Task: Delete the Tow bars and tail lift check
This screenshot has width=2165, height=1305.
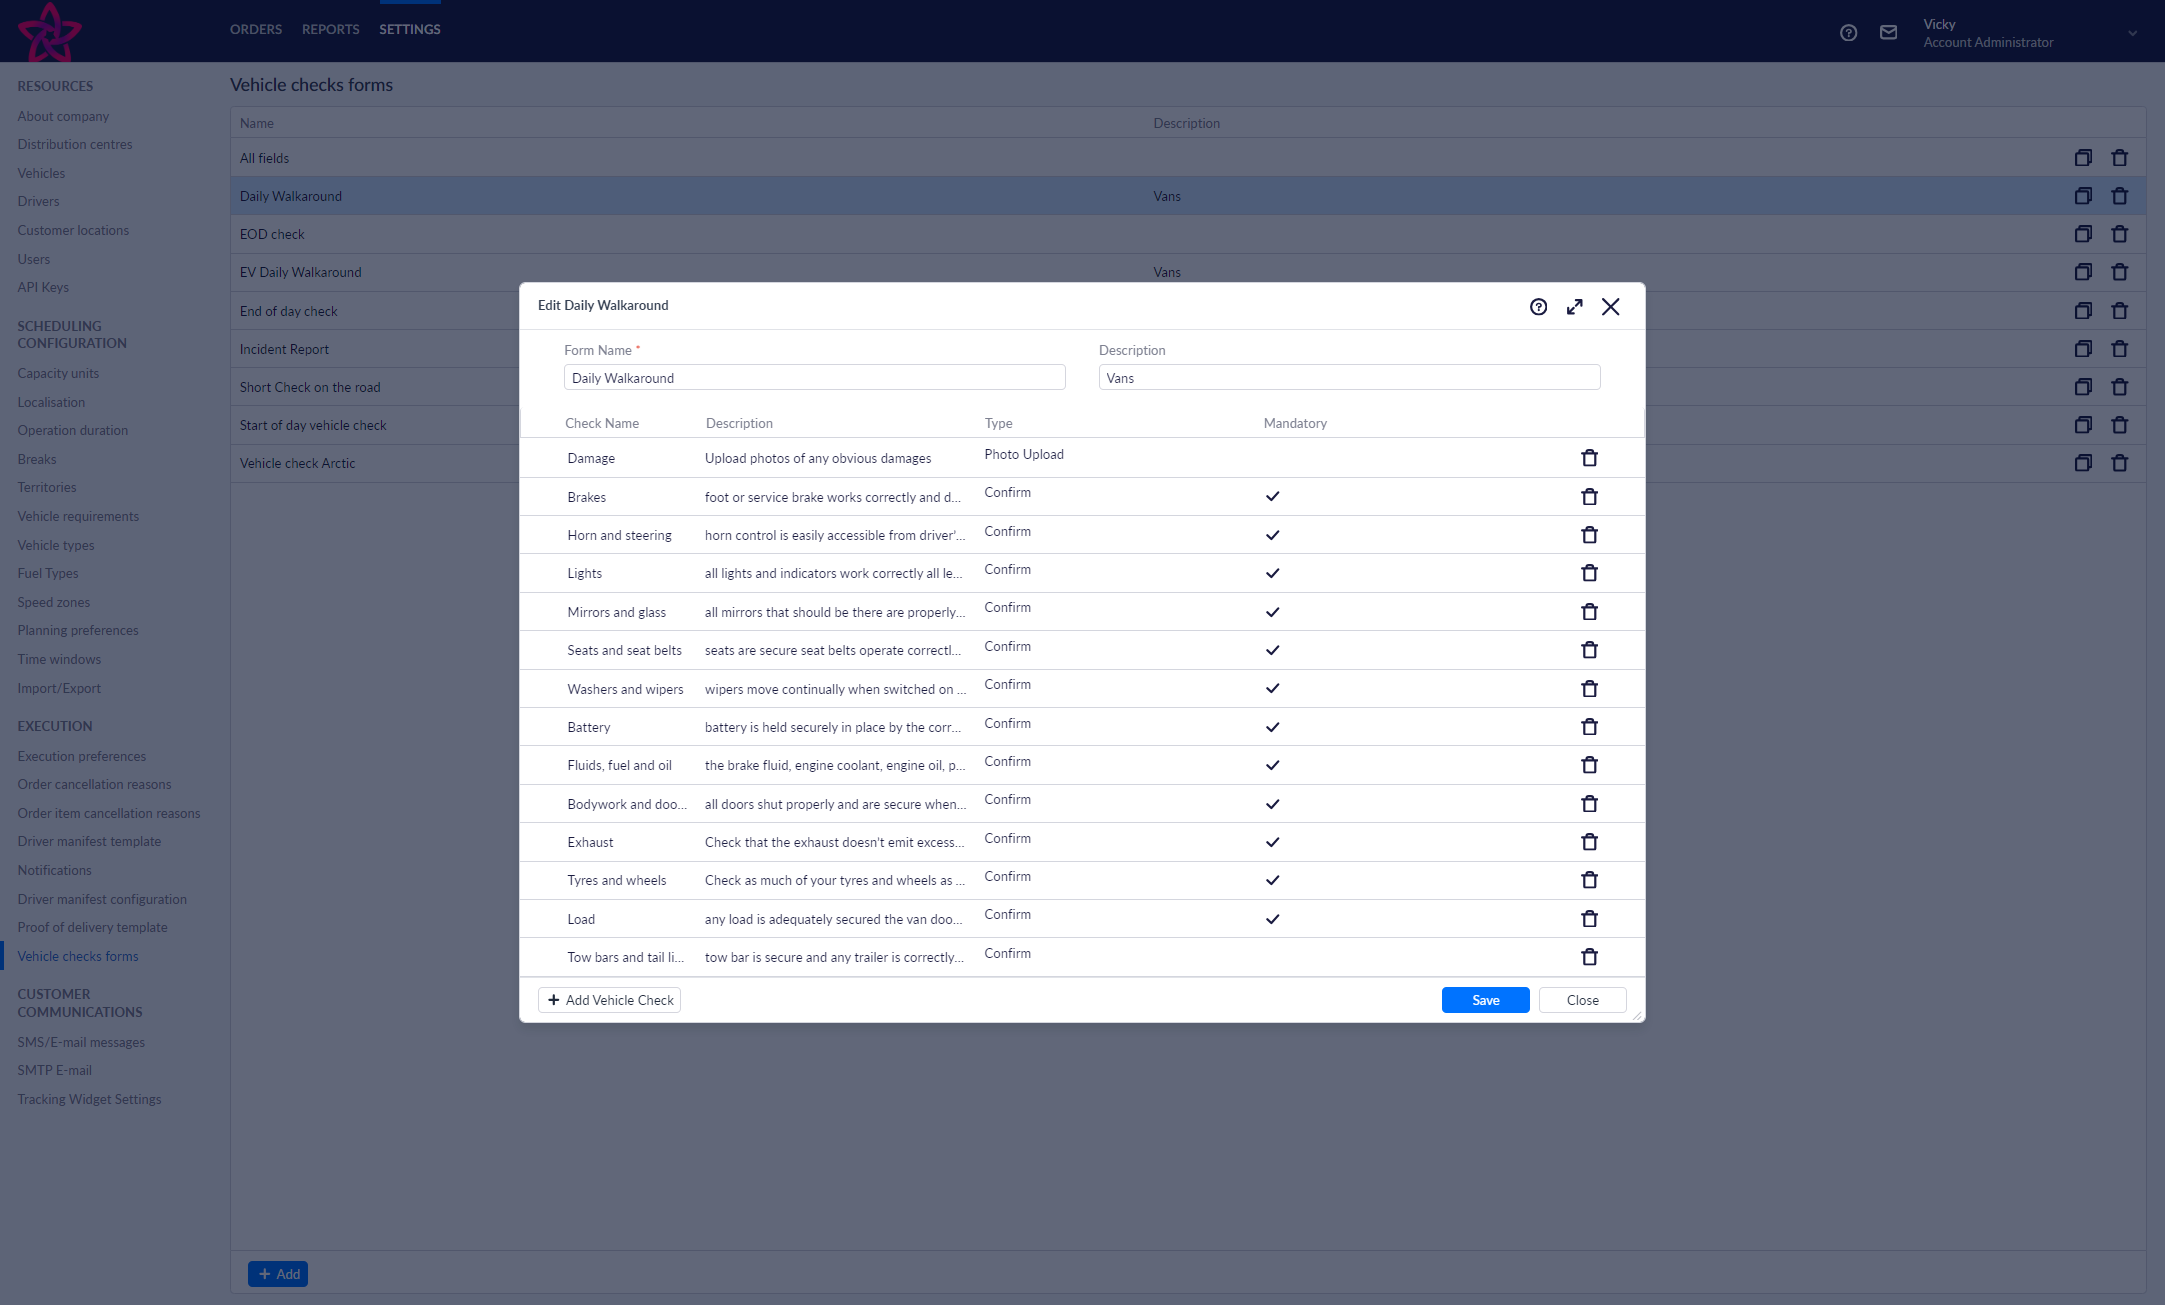Action: pyautogui.click(x=1589, y=957)
